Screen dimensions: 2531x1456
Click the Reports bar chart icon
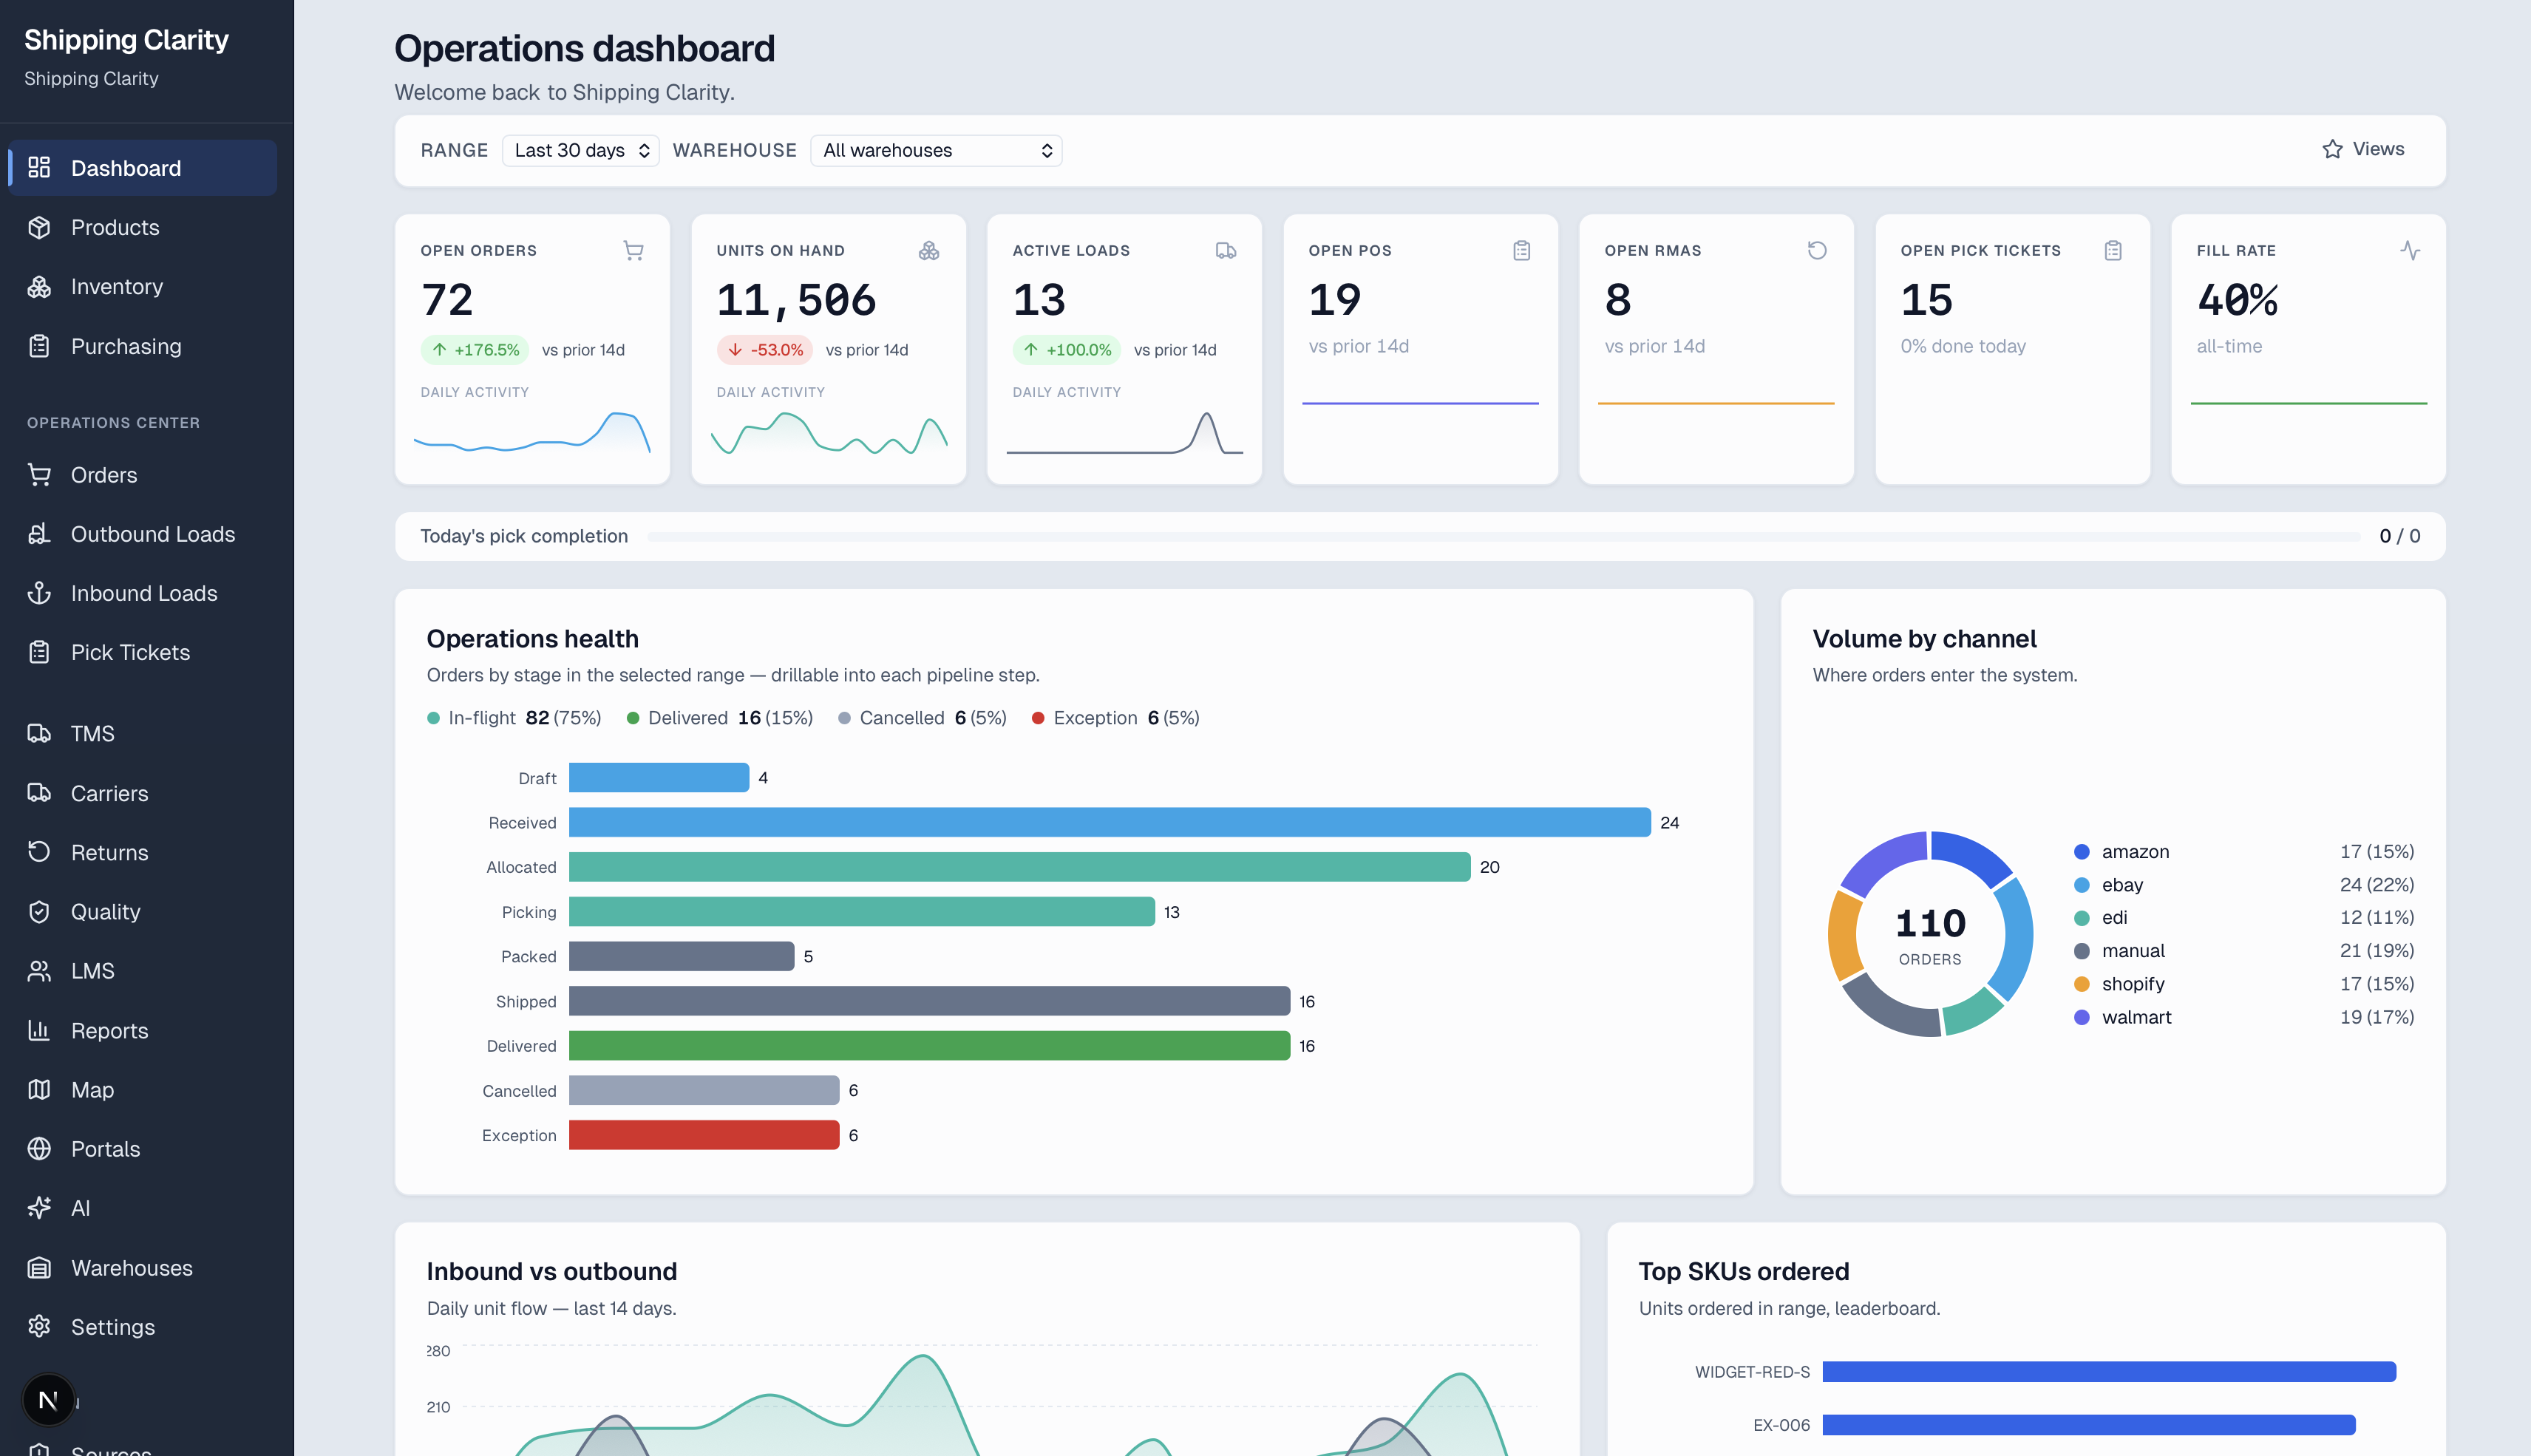(x=39, y=1030)
